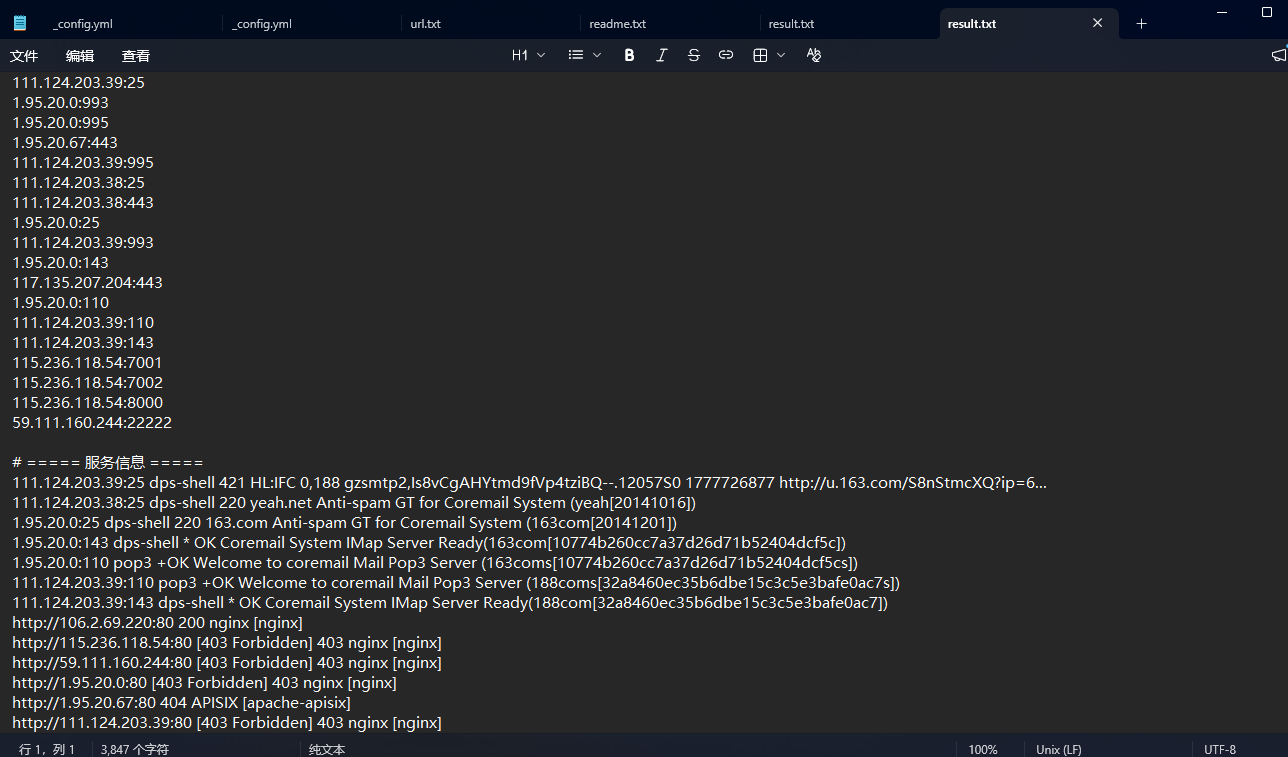Click the Unix (LF) line ending indicator

pos(1059,749)
